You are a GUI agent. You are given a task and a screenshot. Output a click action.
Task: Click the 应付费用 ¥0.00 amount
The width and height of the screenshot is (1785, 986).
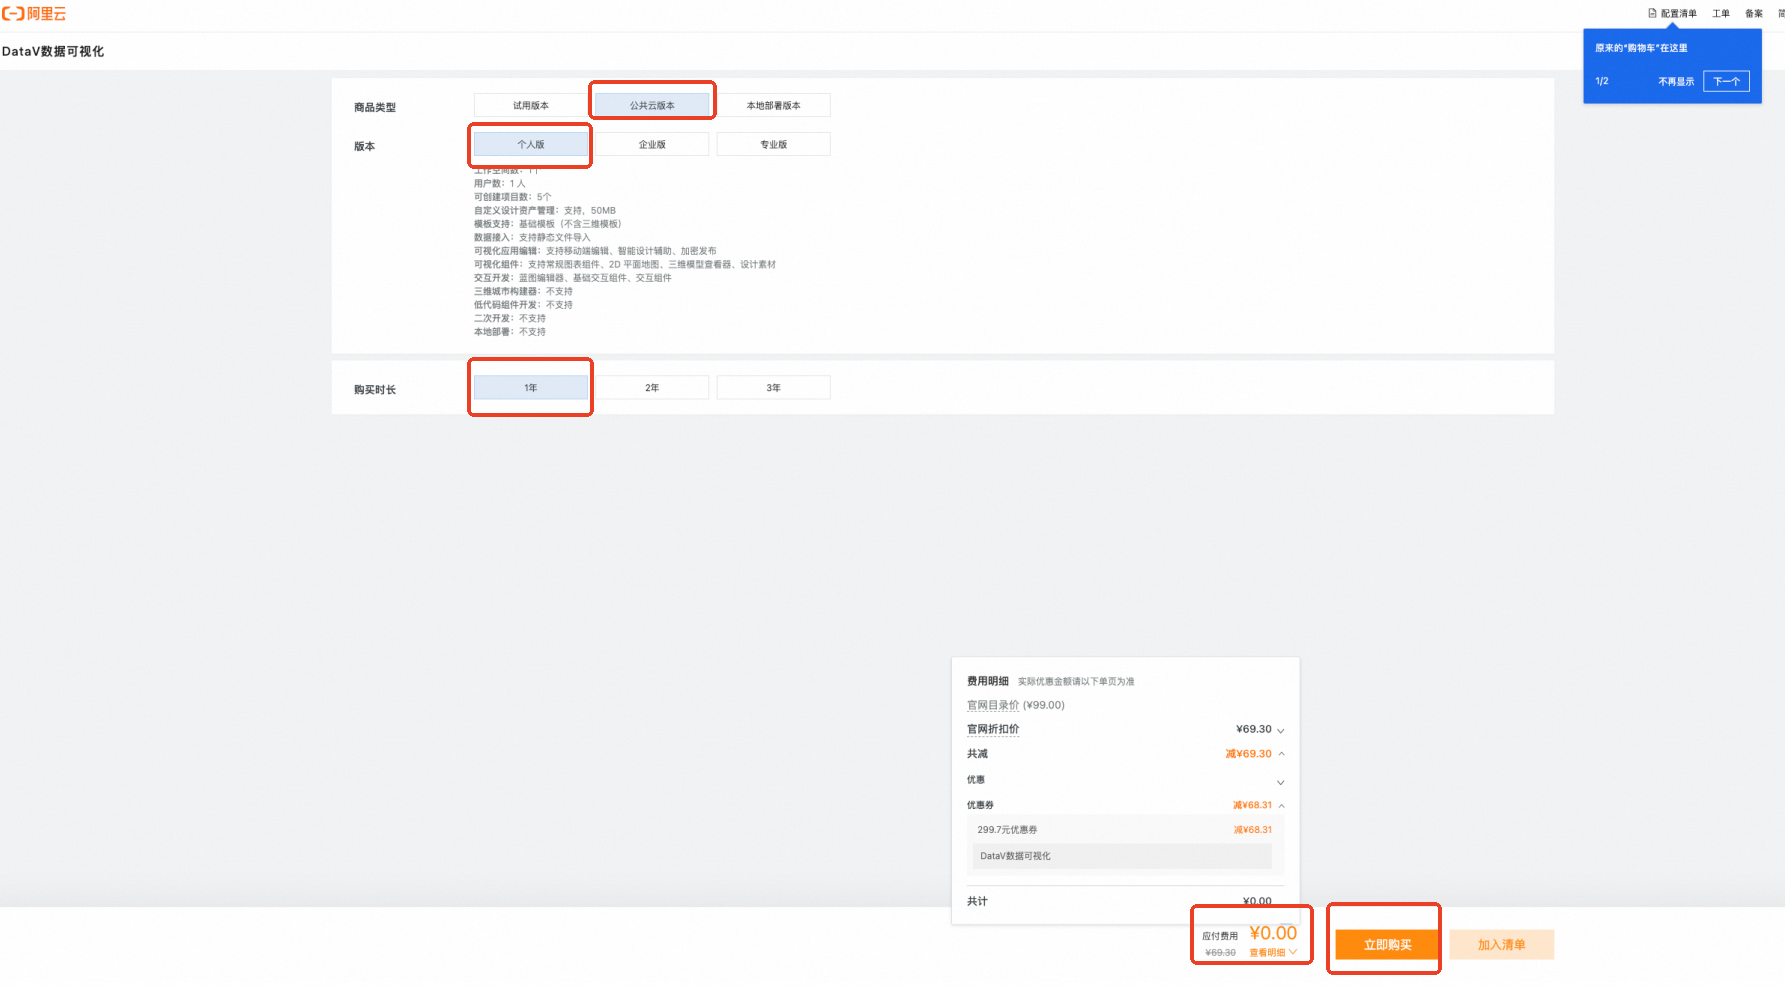[1273, 932]
